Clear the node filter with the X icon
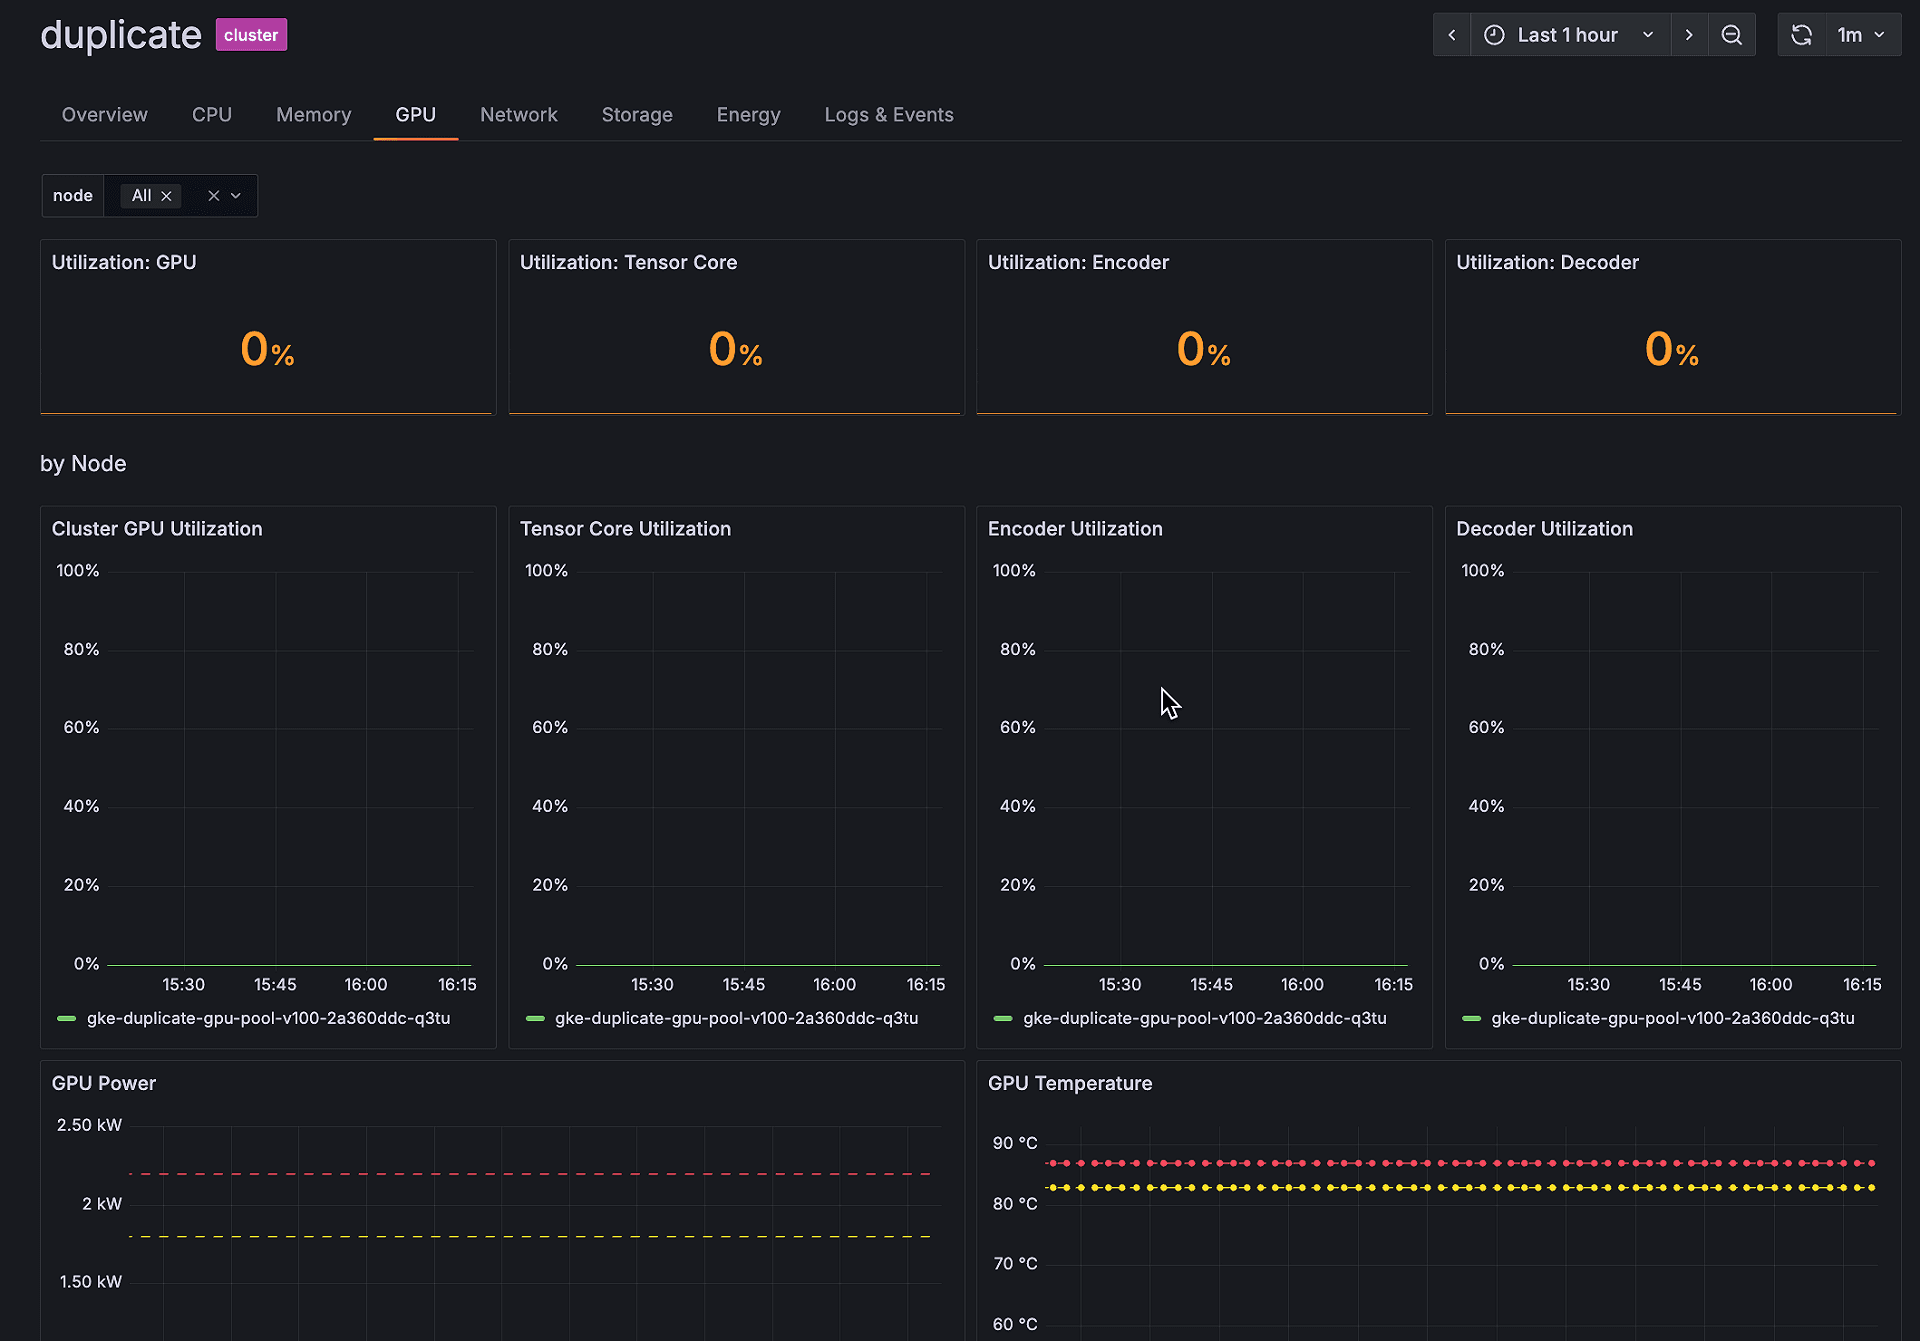 [x=213, y=195]
